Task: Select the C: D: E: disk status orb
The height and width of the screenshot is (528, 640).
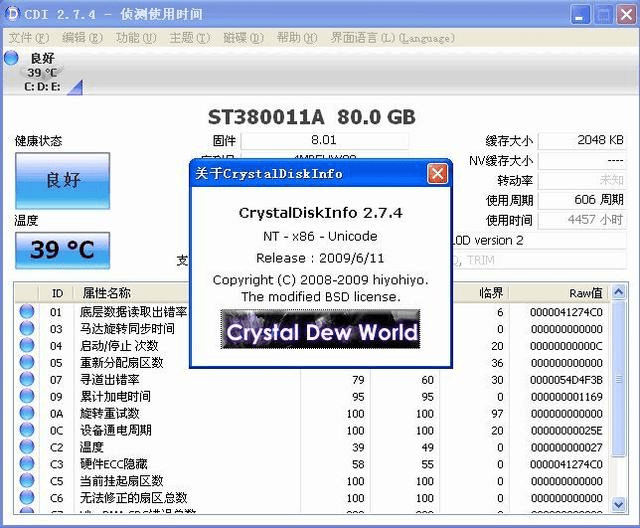Action: pyautogui.click(x=11, y=58)
